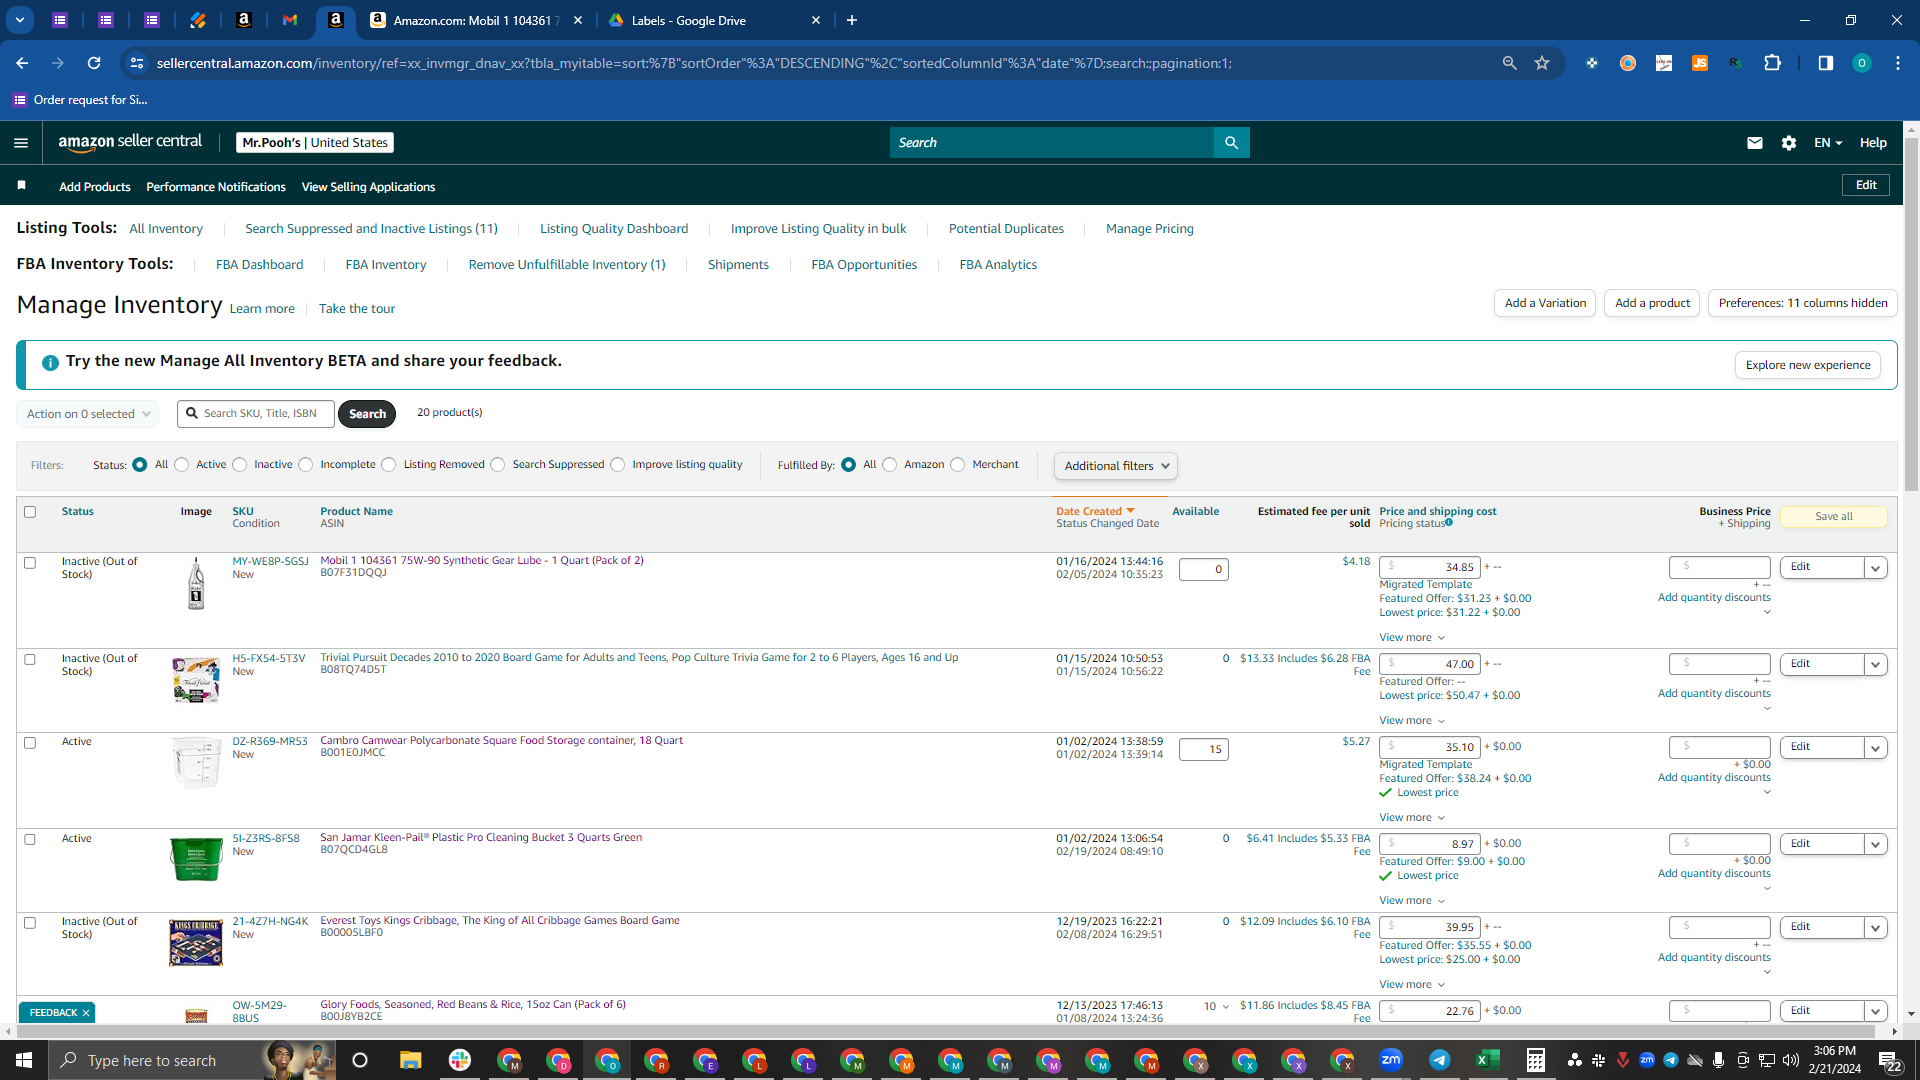
Task: Open Telegram from the taskbar
Action: (x=1439, y=1060)
